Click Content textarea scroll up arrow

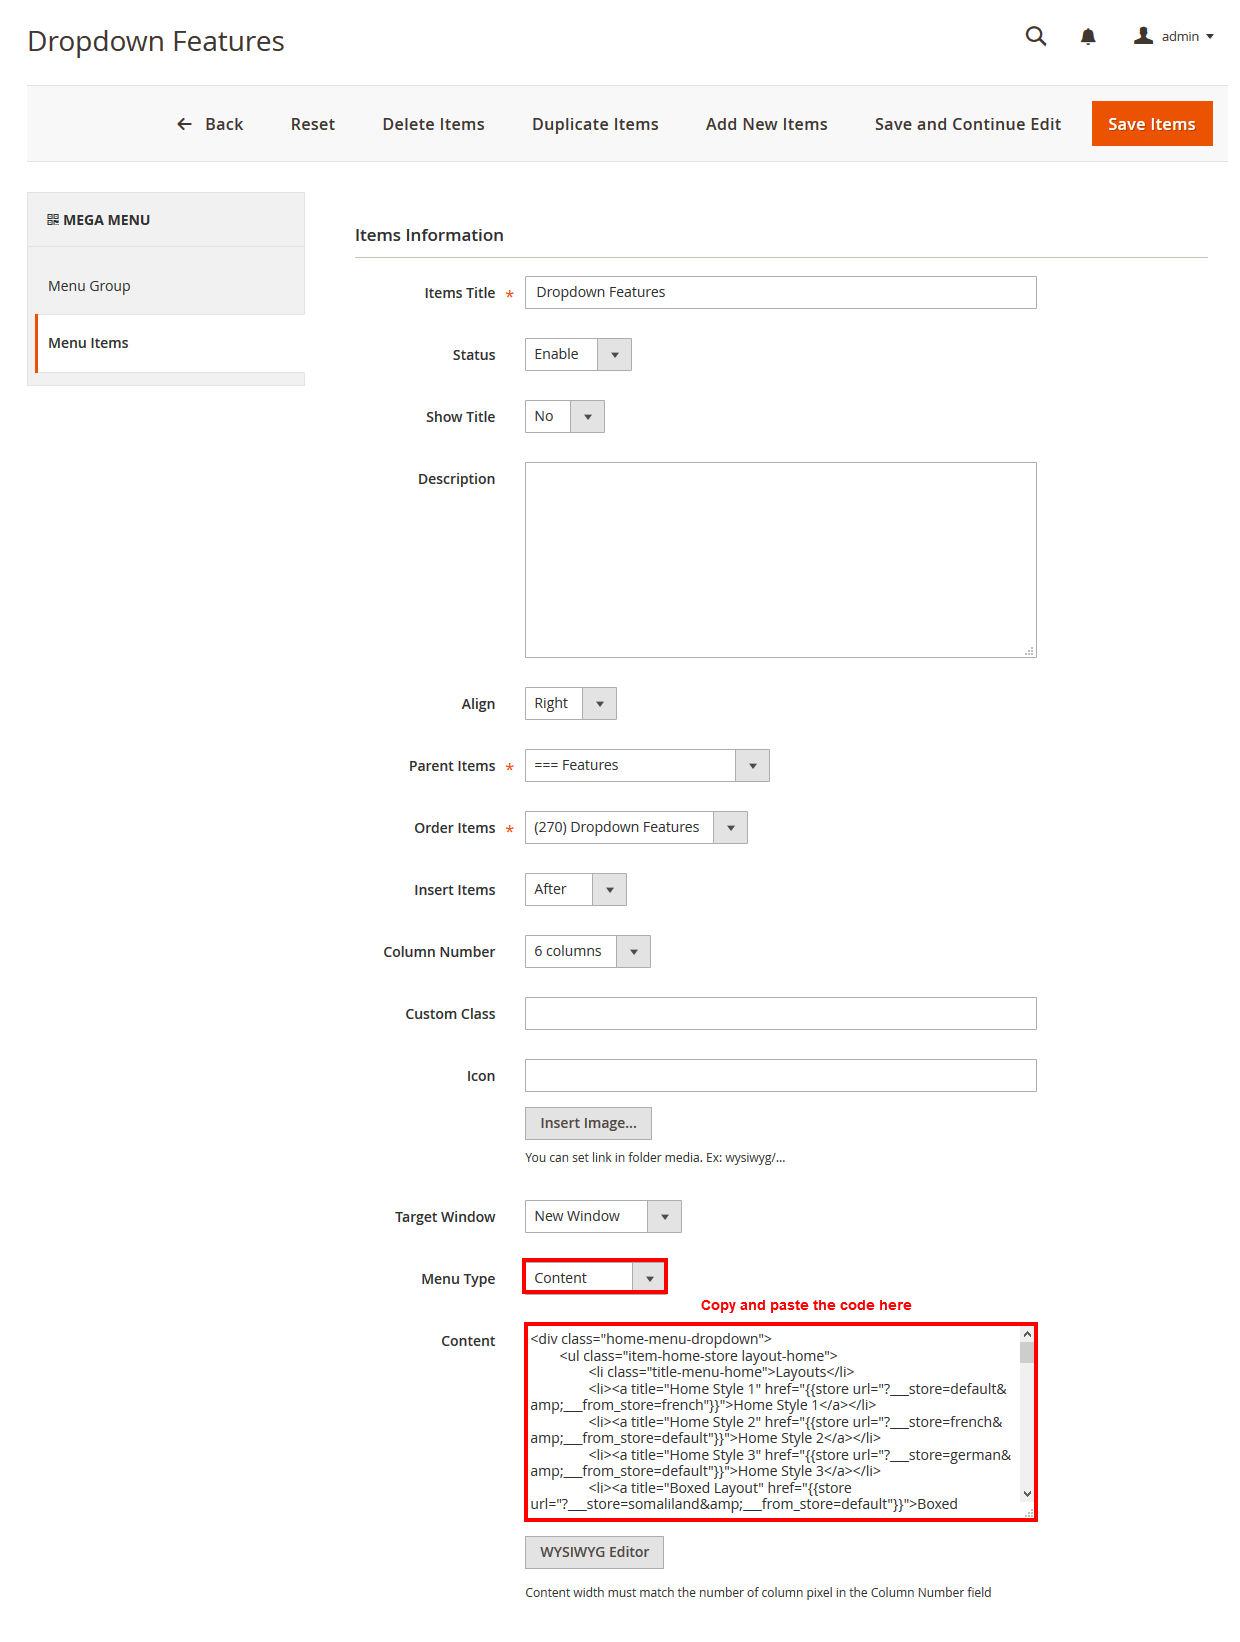pos(1027,1335)
